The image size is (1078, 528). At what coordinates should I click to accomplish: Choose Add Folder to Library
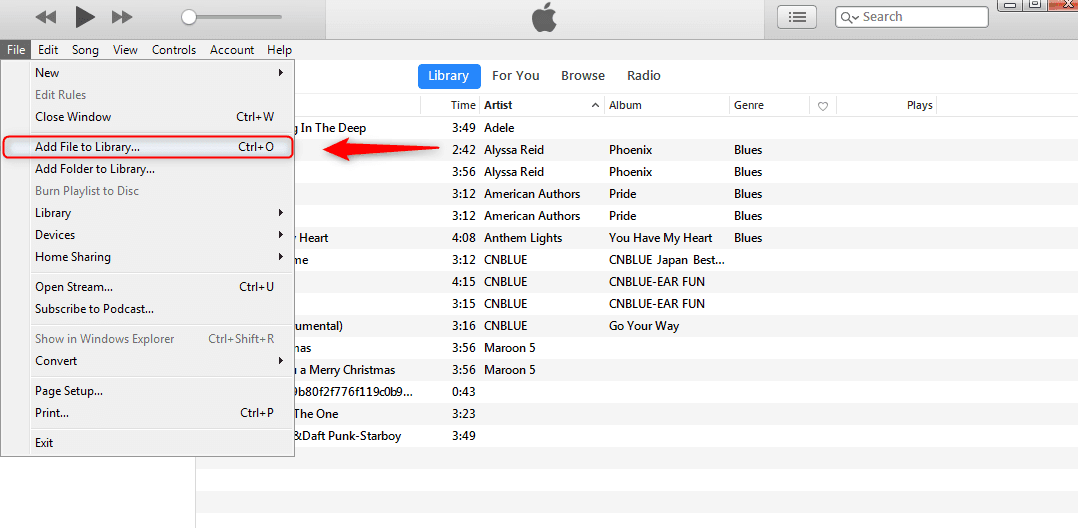click(95, 169)
